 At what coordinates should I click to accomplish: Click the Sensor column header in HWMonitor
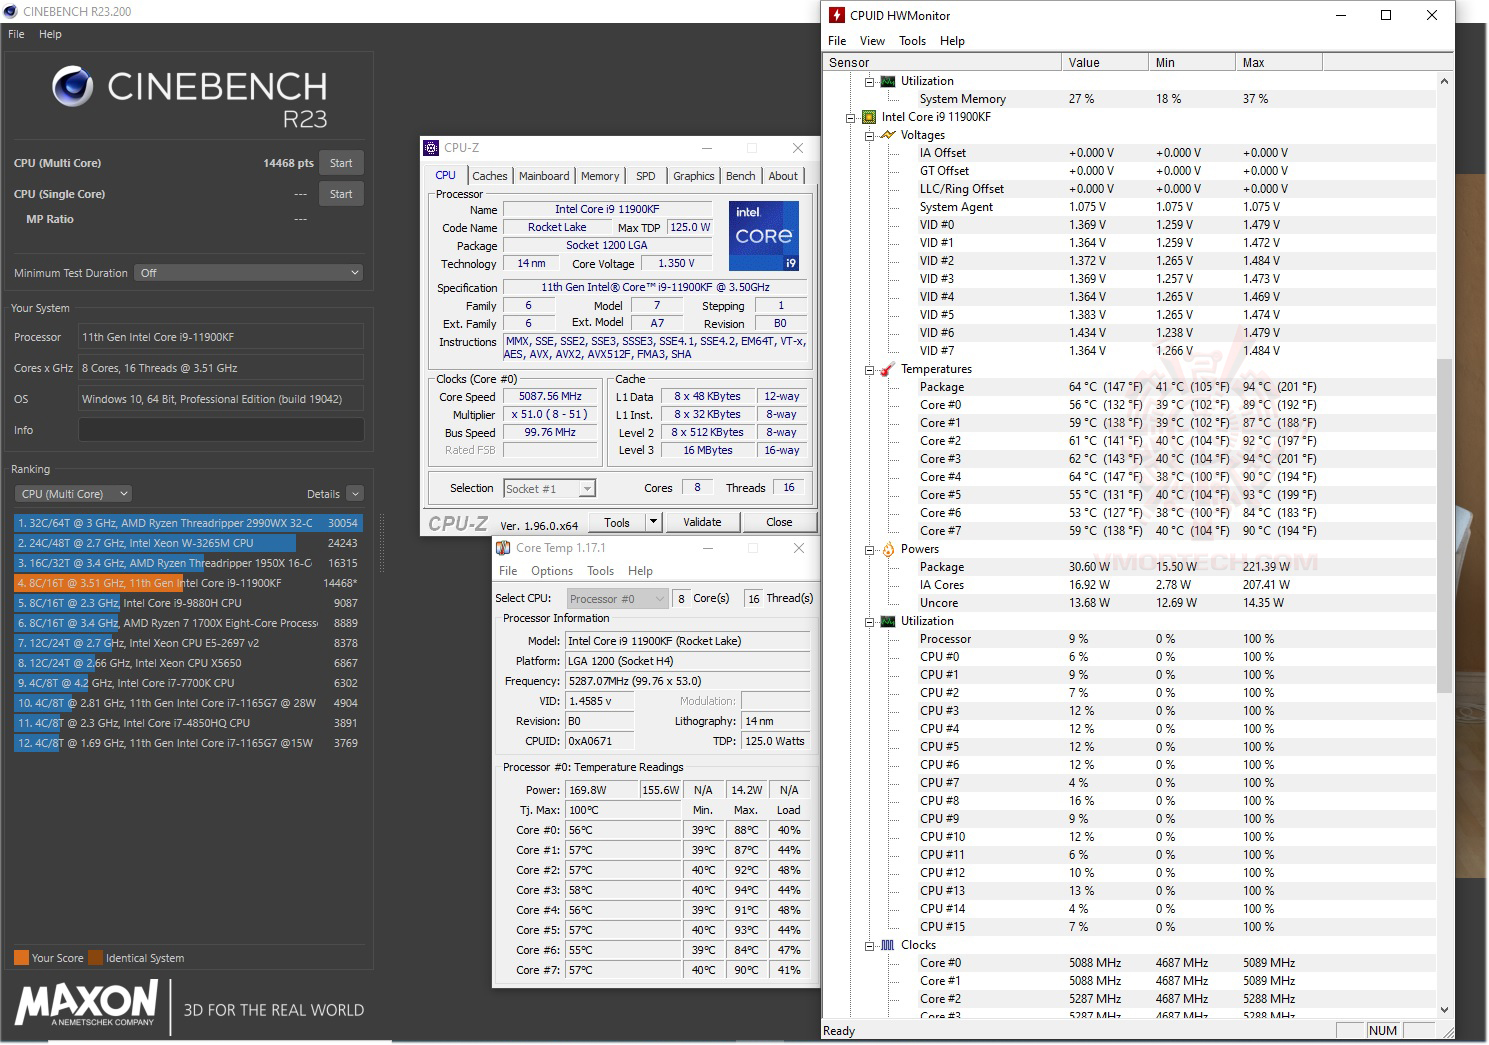click(x=942, y=62)
